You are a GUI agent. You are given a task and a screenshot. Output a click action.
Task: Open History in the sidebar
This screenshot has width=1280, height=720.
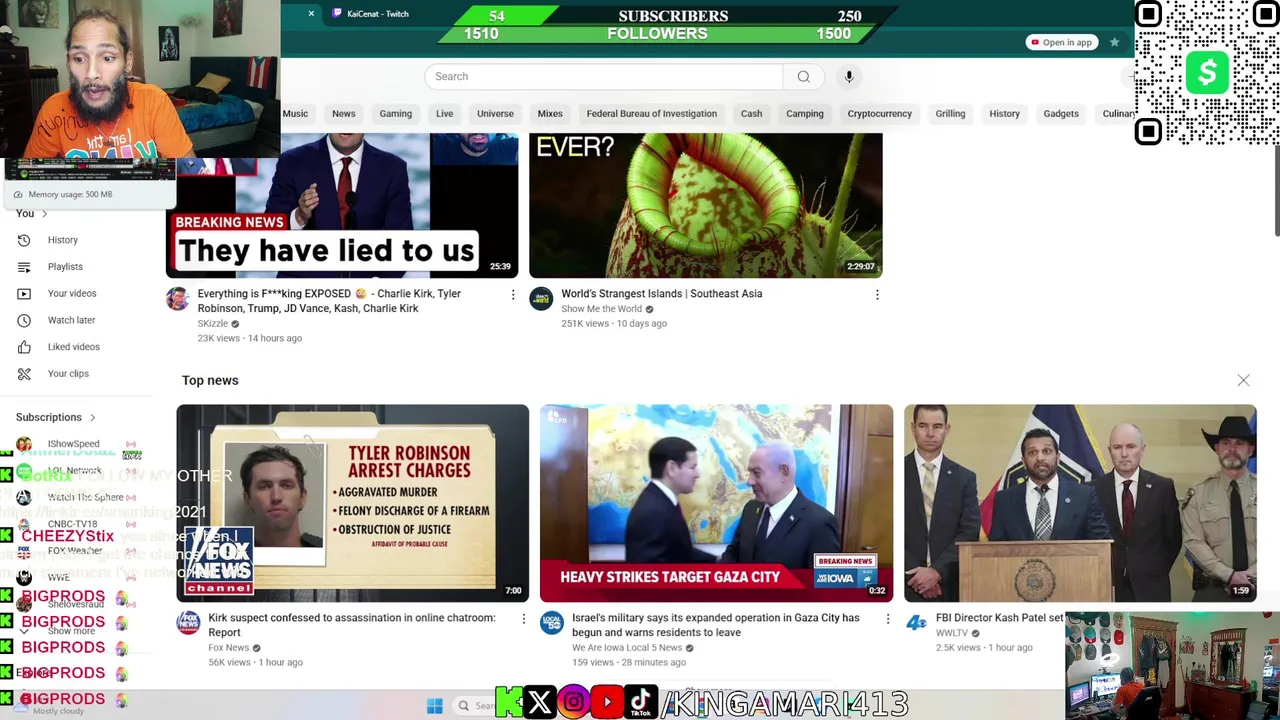(62, 240)
